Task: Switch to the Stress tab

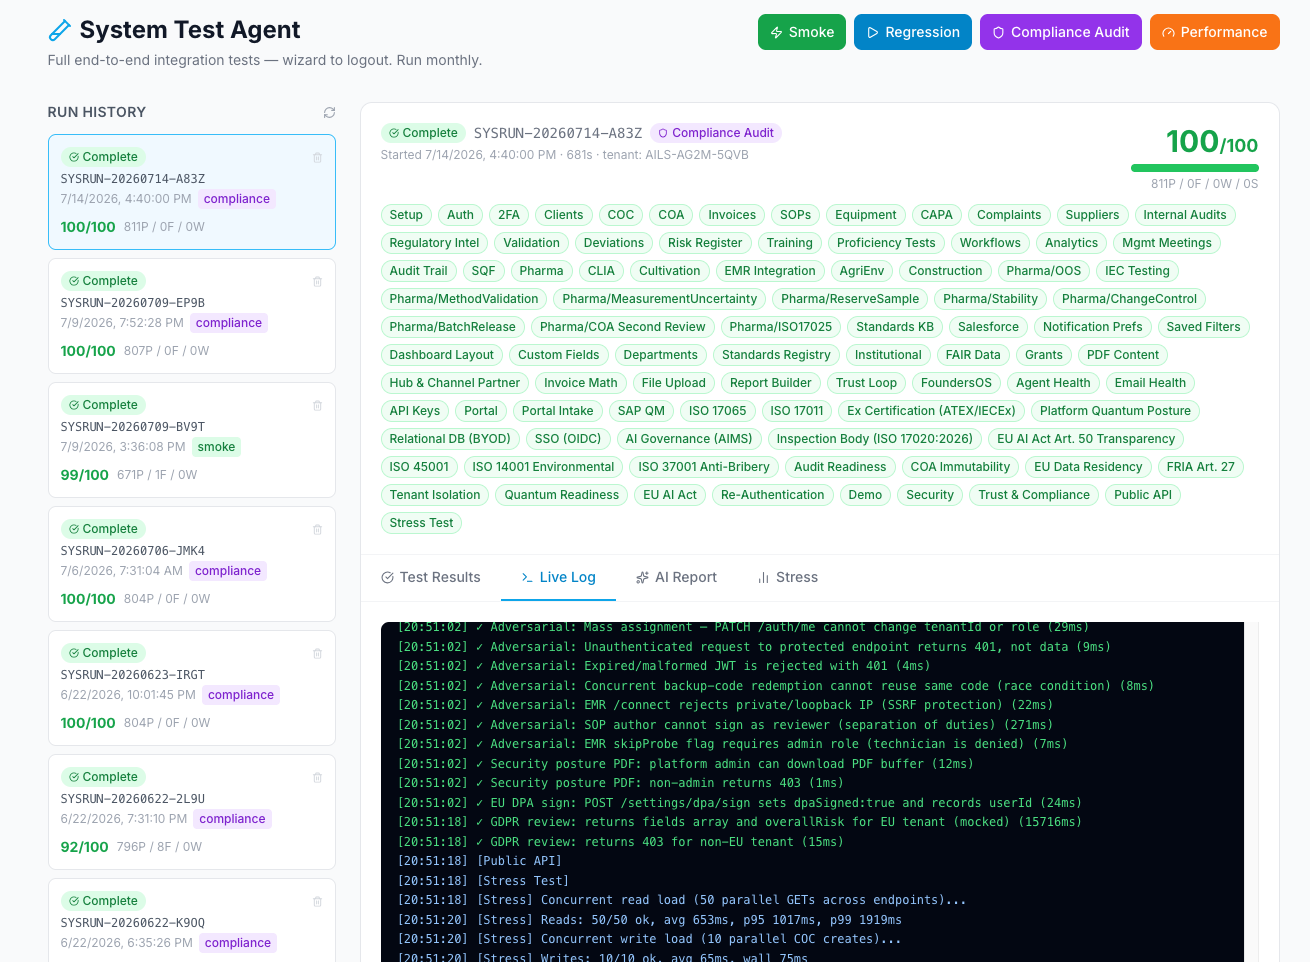Action: (x=788, y=577)
